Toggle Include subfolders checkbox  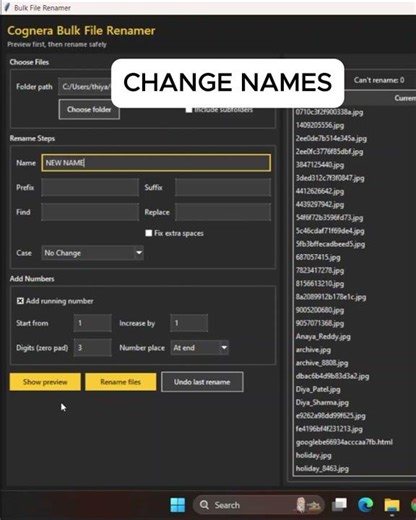click(x=189, y=110)
